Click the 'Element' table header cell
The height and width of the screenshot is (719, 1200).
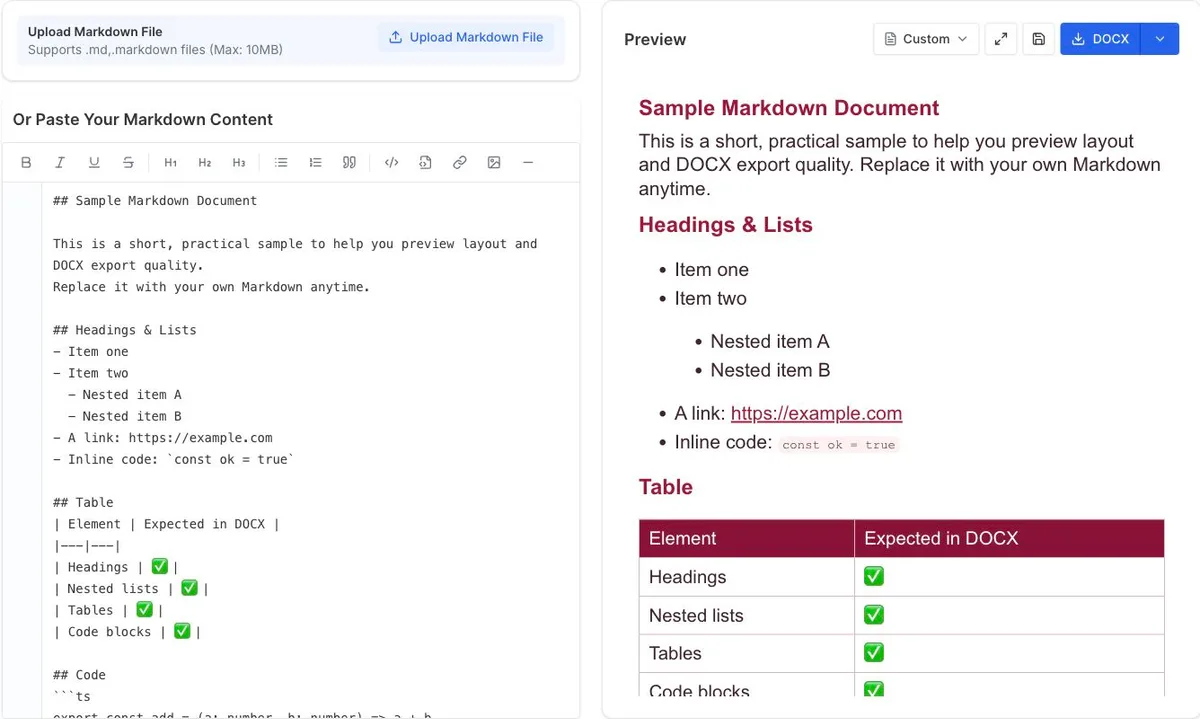[x=747, y=538]
